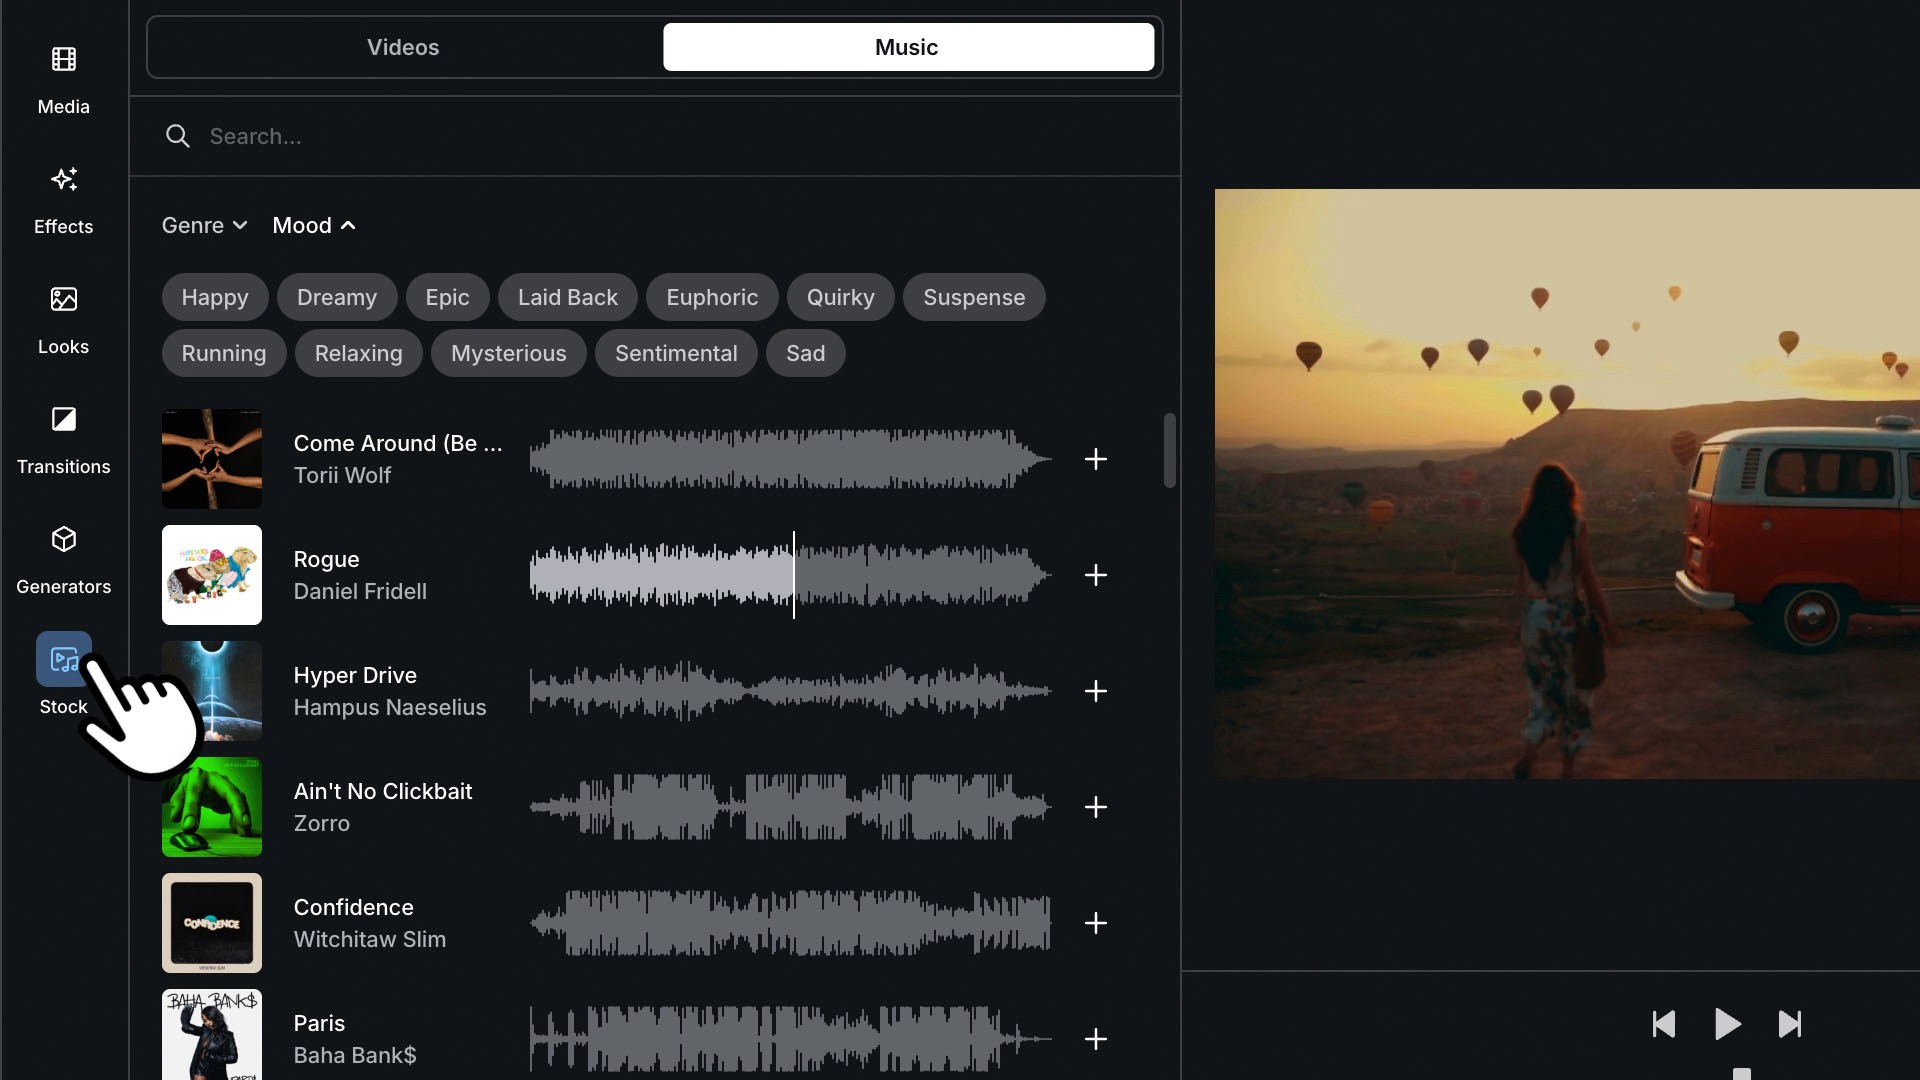Open the Media panel icon
The image size is (1920, 1080).
coord(63,60)
